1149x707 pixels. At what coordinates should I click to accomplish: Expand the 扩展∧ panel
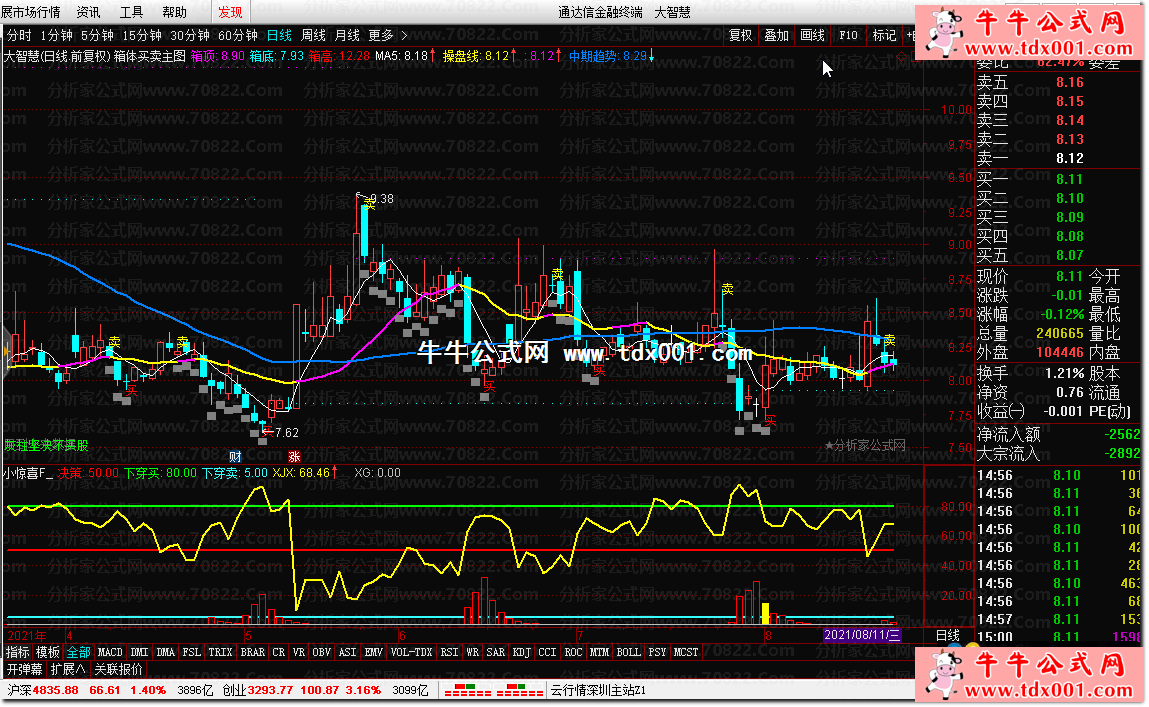[67, 669]
